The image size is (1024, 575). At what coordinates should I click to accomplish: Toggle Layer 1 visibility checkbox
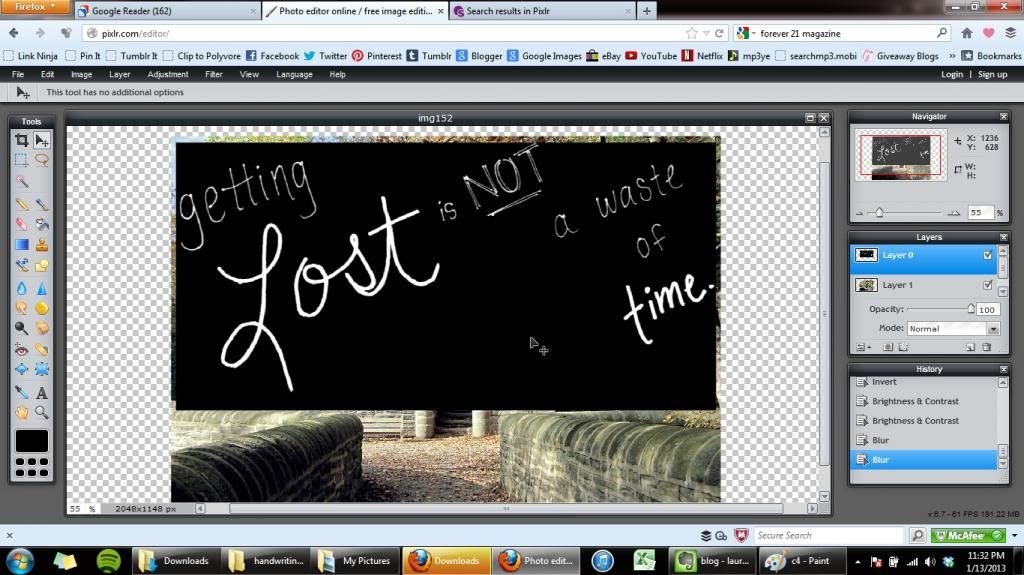pyautogui.click(x=987, y=285)
